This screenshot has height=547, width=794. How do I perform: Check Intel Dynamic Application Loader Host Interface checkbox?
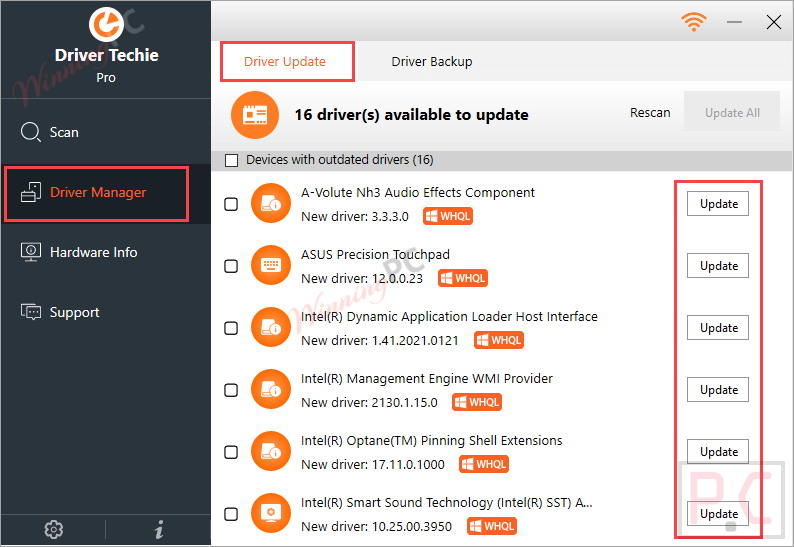[x=231, y=328]
